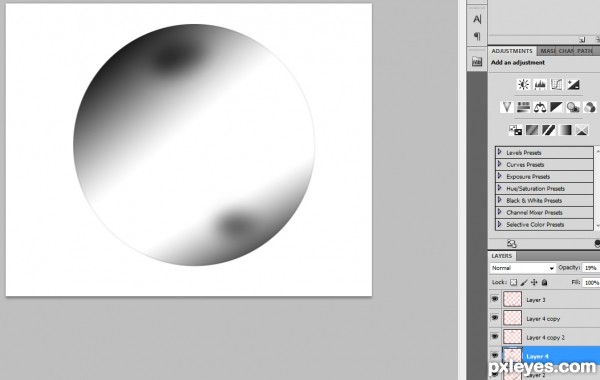The image size is (600, 380).
Task: Toggle lock all padlock icon
Action: [x=544, y=282]
